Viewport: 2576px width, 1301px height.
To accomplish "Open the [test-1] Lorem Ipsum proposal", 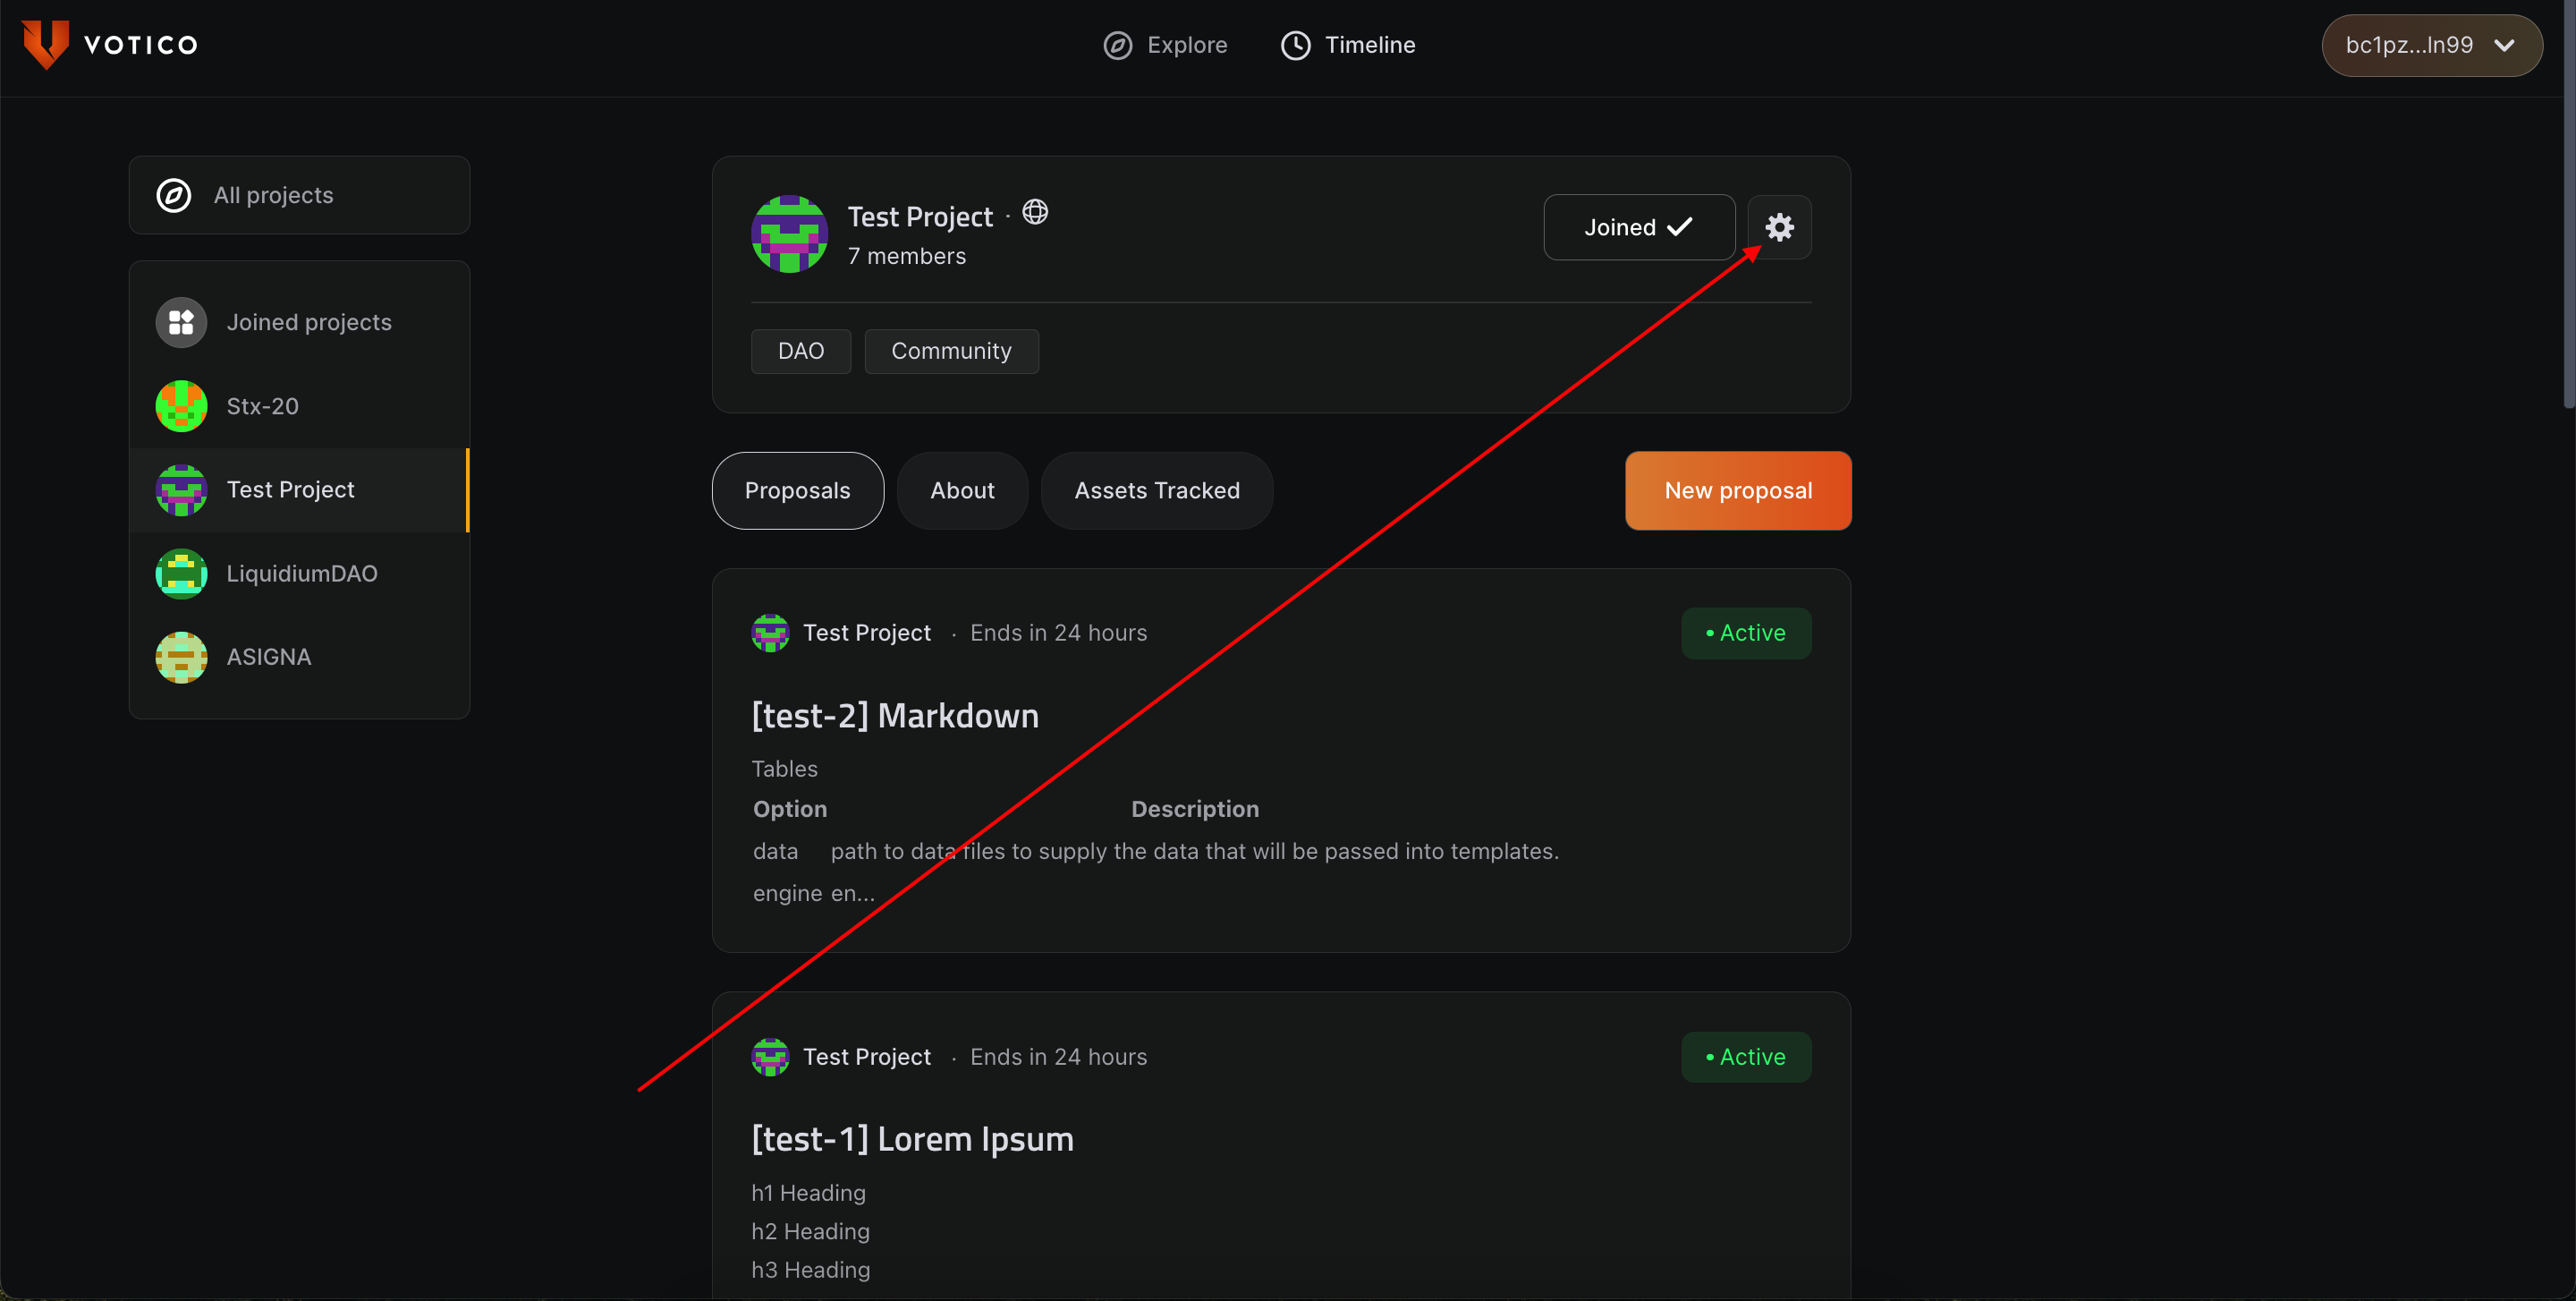I will pos(912,1139).
